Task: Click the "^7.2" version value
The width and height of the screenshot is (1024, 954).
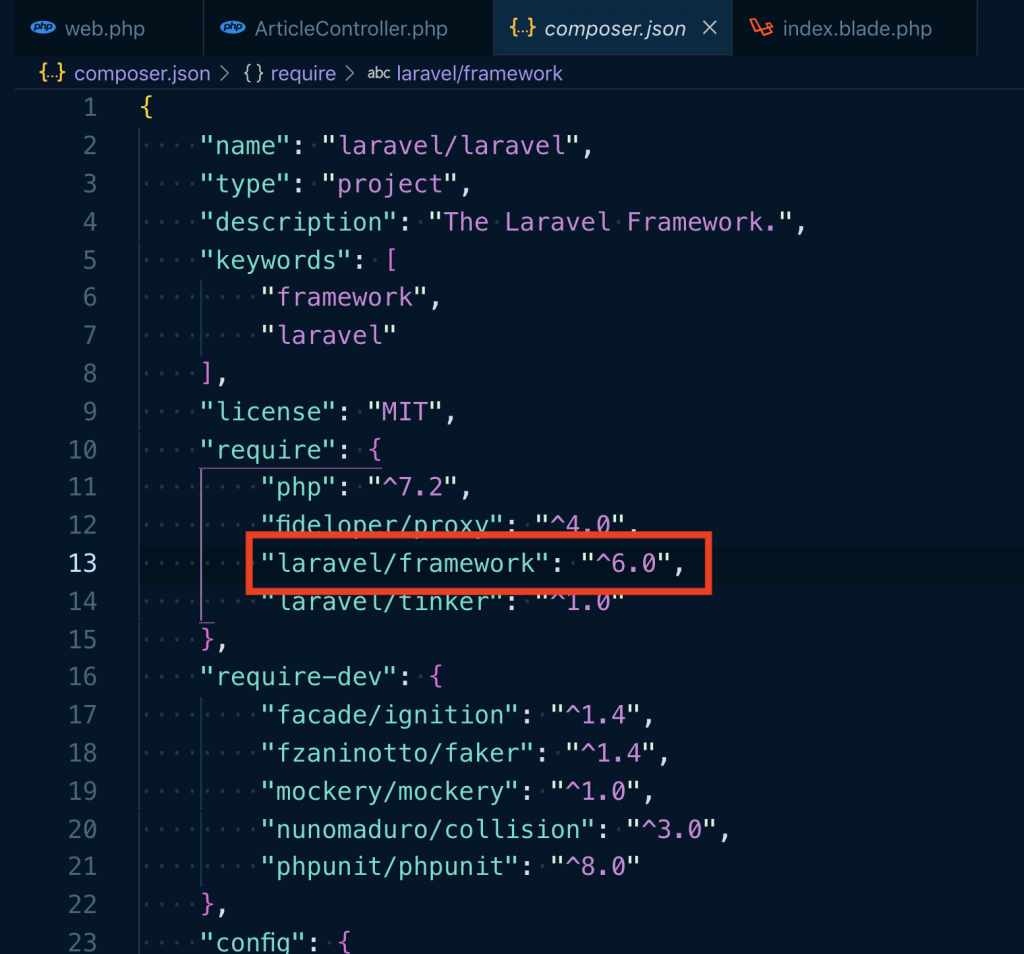Action: tap(413, 487)
